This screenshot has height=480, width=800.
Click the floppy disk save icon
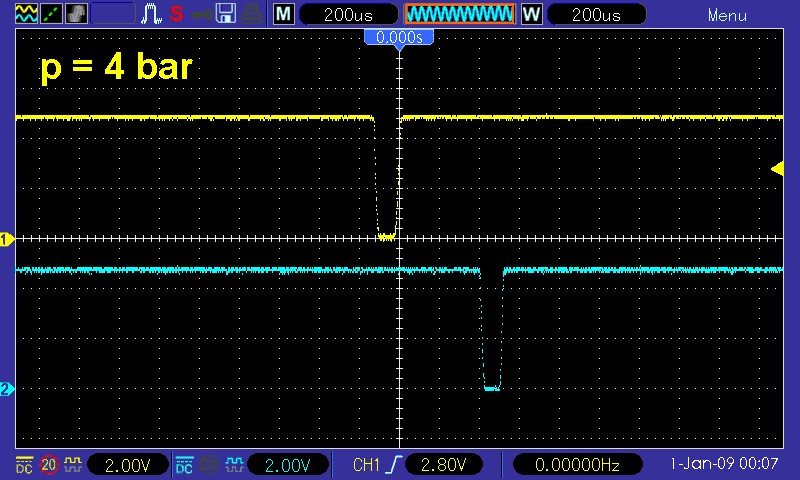click(x=226, y=14)
